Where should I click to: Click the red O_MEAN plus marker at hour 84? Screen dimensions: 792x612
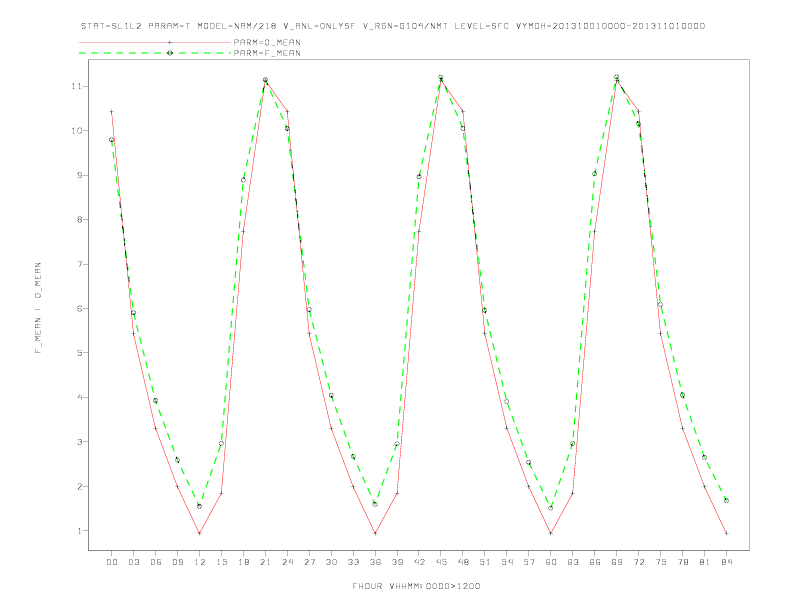point(726,533)
